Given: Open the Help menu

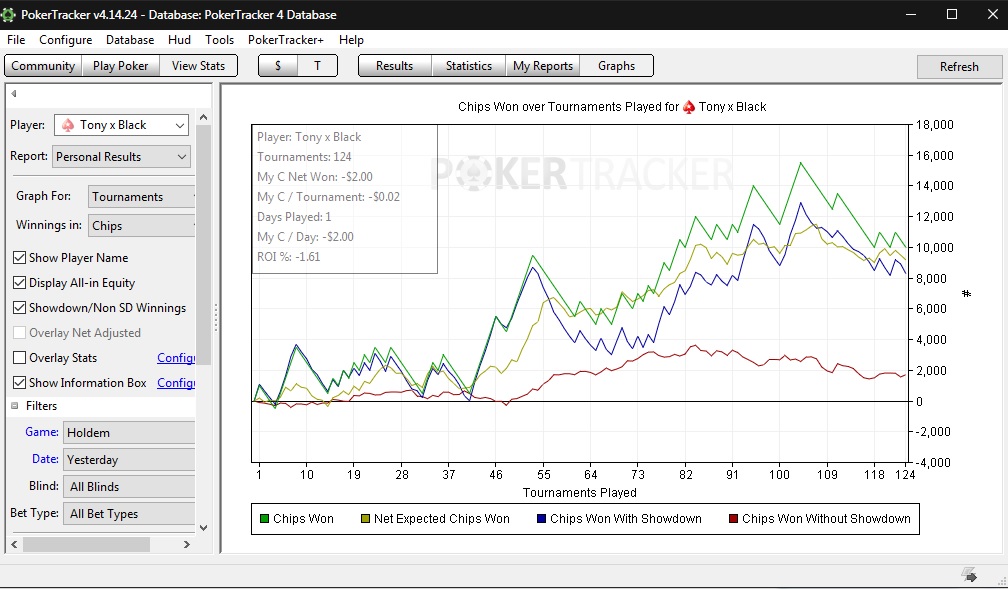Looking at the screenshot, I should tap(351, 40).
